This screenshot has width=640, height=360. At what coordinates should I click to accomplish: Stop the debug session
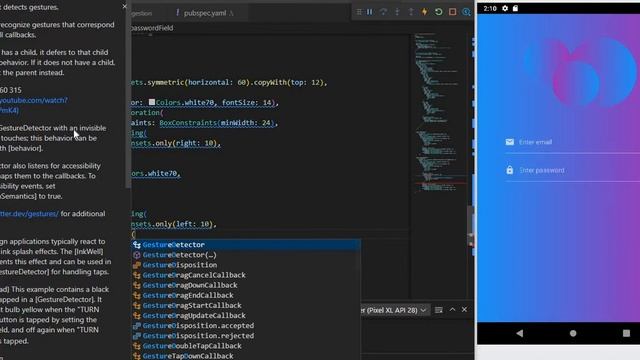(x=452, y=12)
